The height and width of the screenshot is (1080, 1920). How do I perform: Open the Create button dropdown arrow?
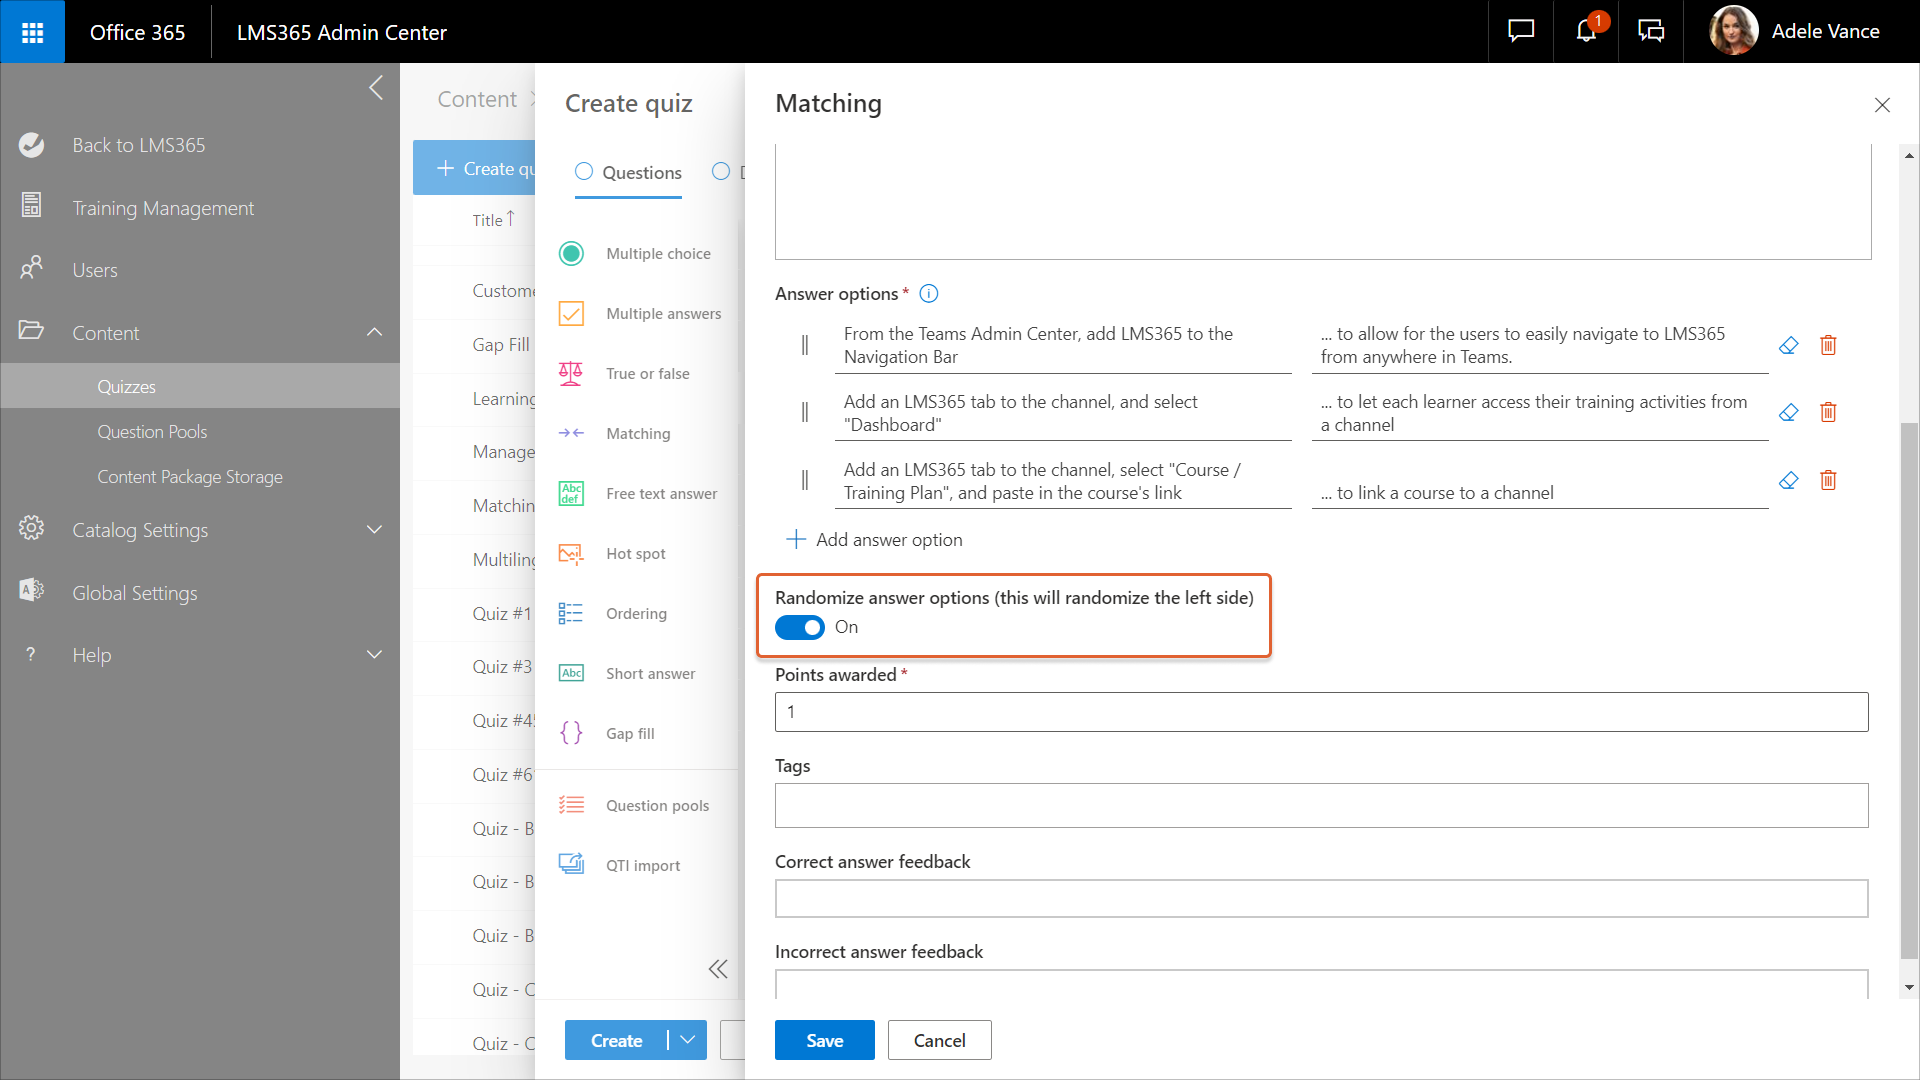(688, 1040)
